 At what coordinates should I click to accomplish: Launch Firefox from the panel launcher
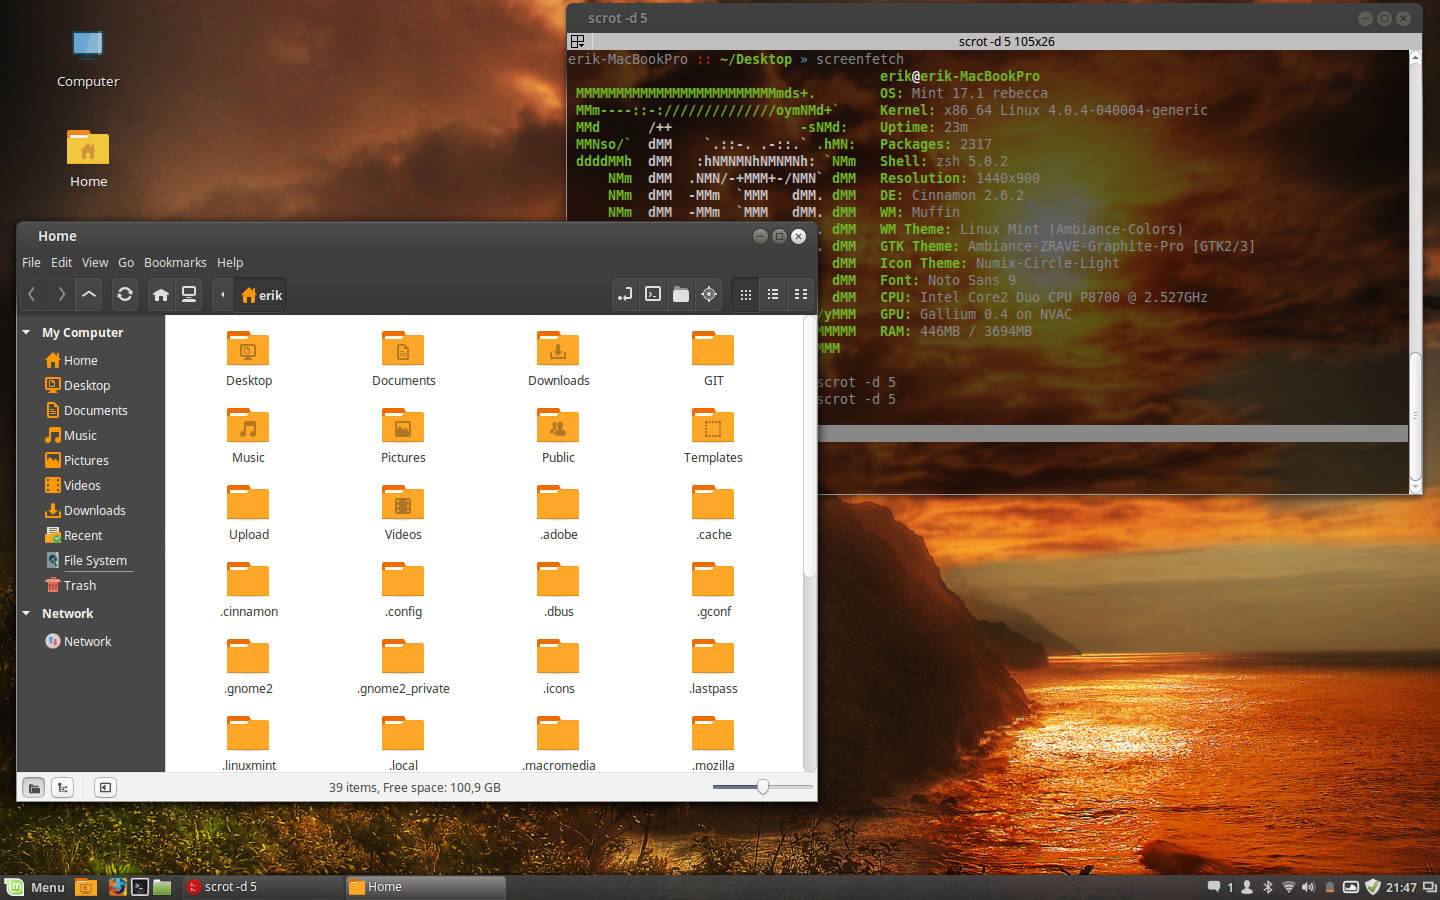[117, 887]
